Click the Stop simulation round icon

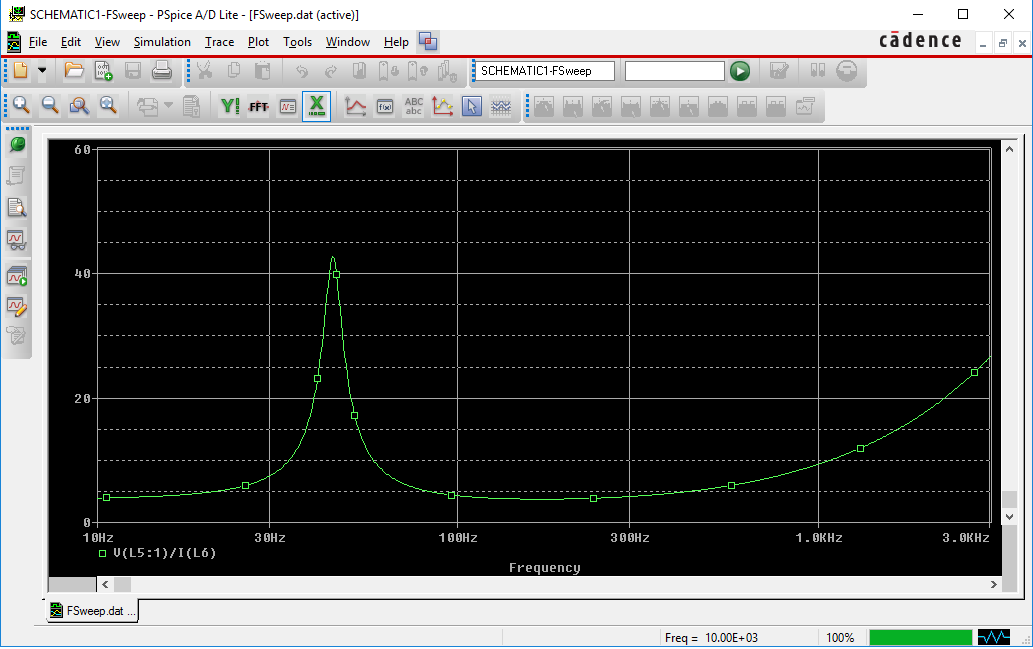click(x=847, y=71)
